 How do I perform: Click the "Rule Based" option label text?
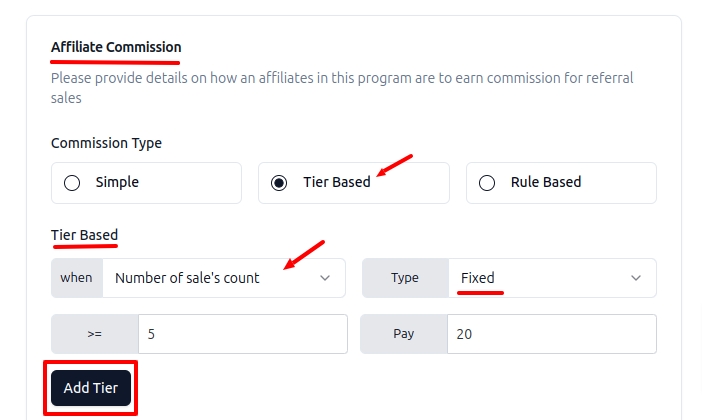(546, 183)
